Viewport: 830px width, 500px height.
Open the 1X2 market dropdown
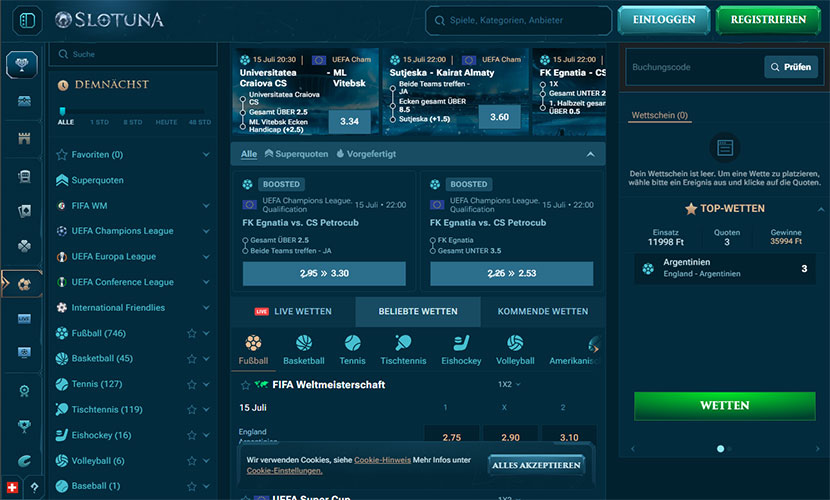point(509,384)
